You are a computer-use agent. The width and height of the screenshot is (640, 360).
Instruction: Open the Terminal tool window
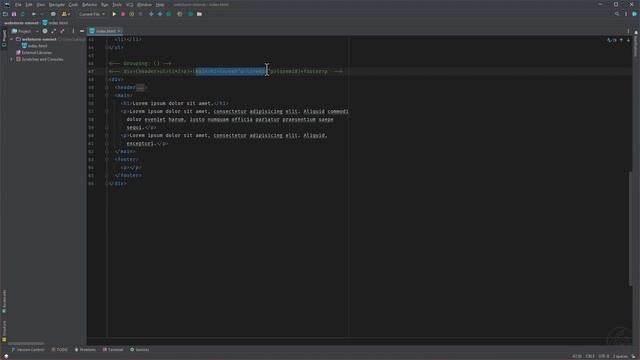113,350
